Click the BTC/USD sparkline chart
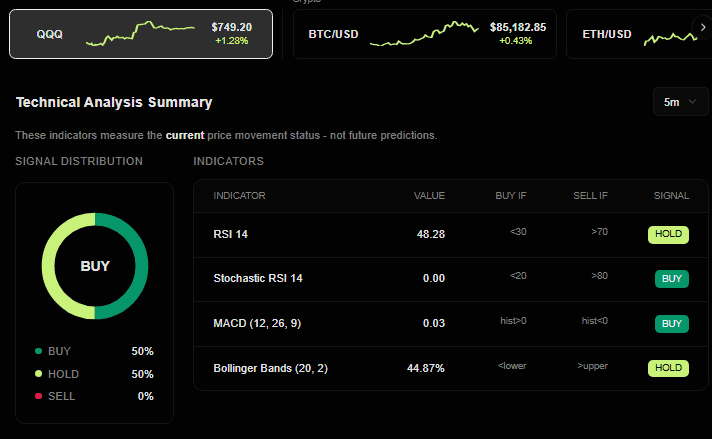Viewport: 712px width, 439px height. pos(424,34)
